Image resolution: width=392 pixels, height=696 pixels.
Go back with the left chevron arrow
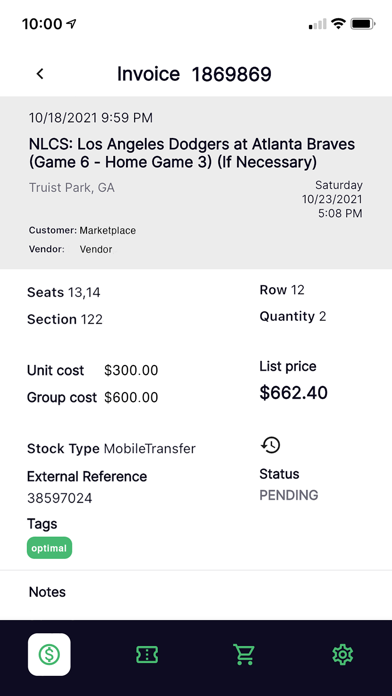click(x=40, y=74)
